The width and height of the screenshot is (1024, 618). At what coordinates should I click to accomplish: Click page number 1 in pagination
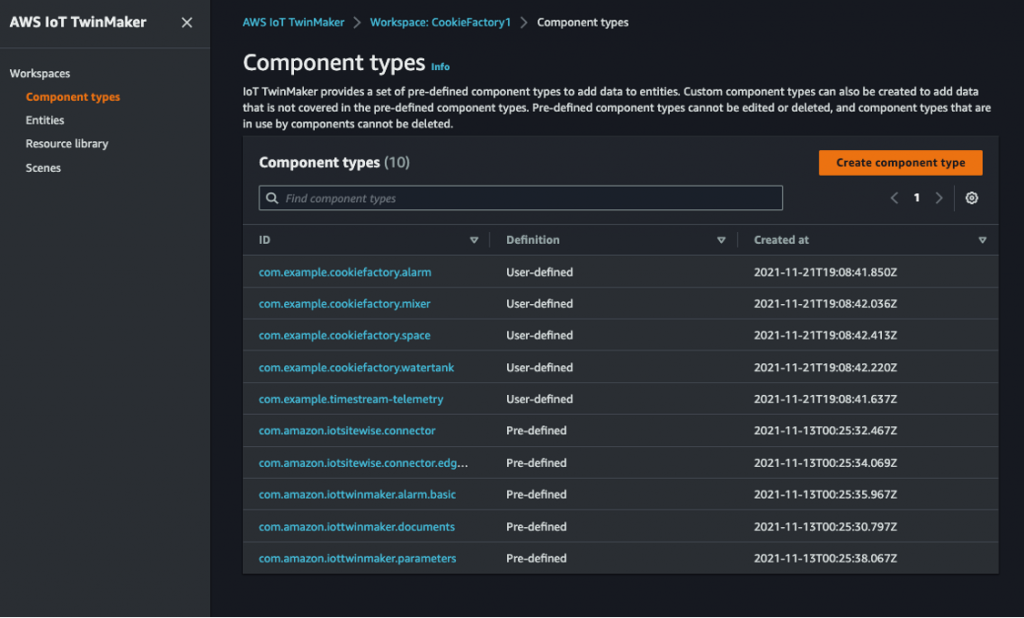(x=916, y=198)
